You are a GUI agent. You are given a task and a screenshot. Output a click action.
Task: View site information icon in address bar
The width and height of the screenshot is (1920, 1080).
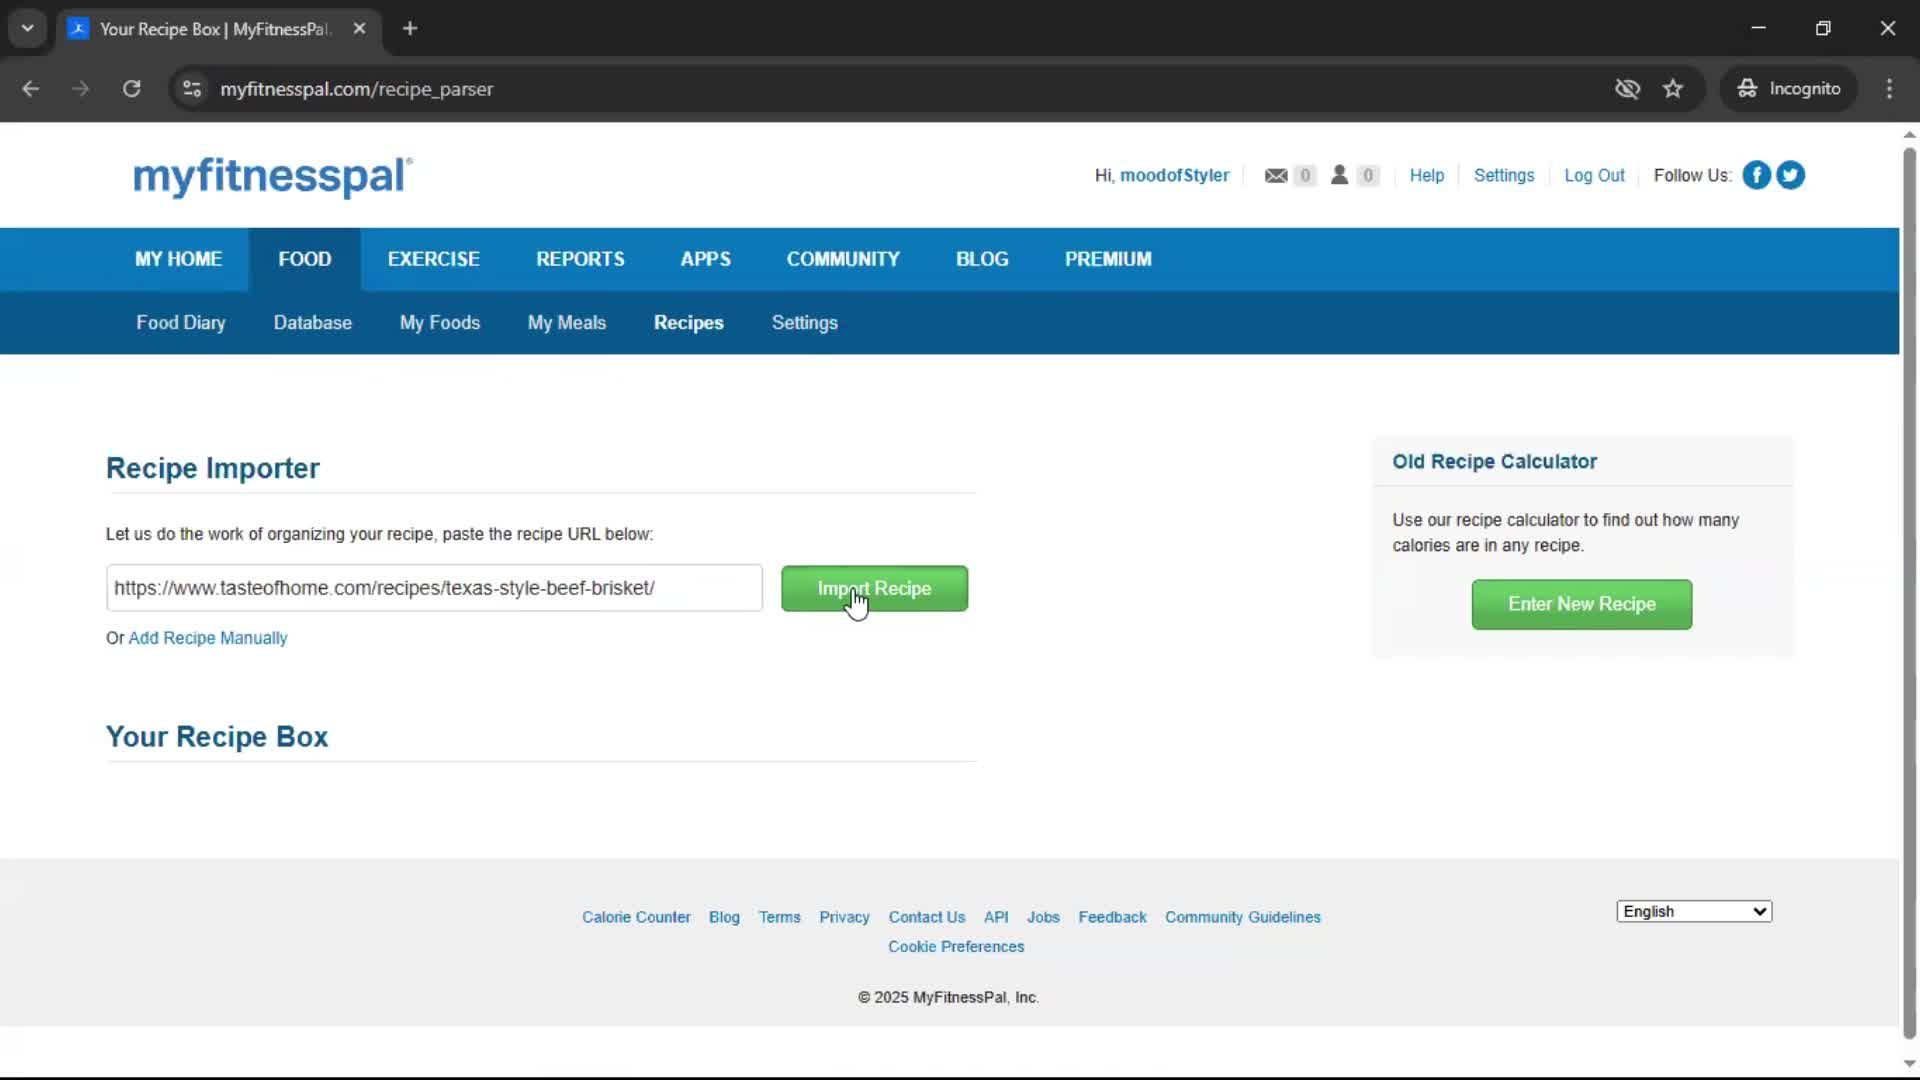pos(192,89)
